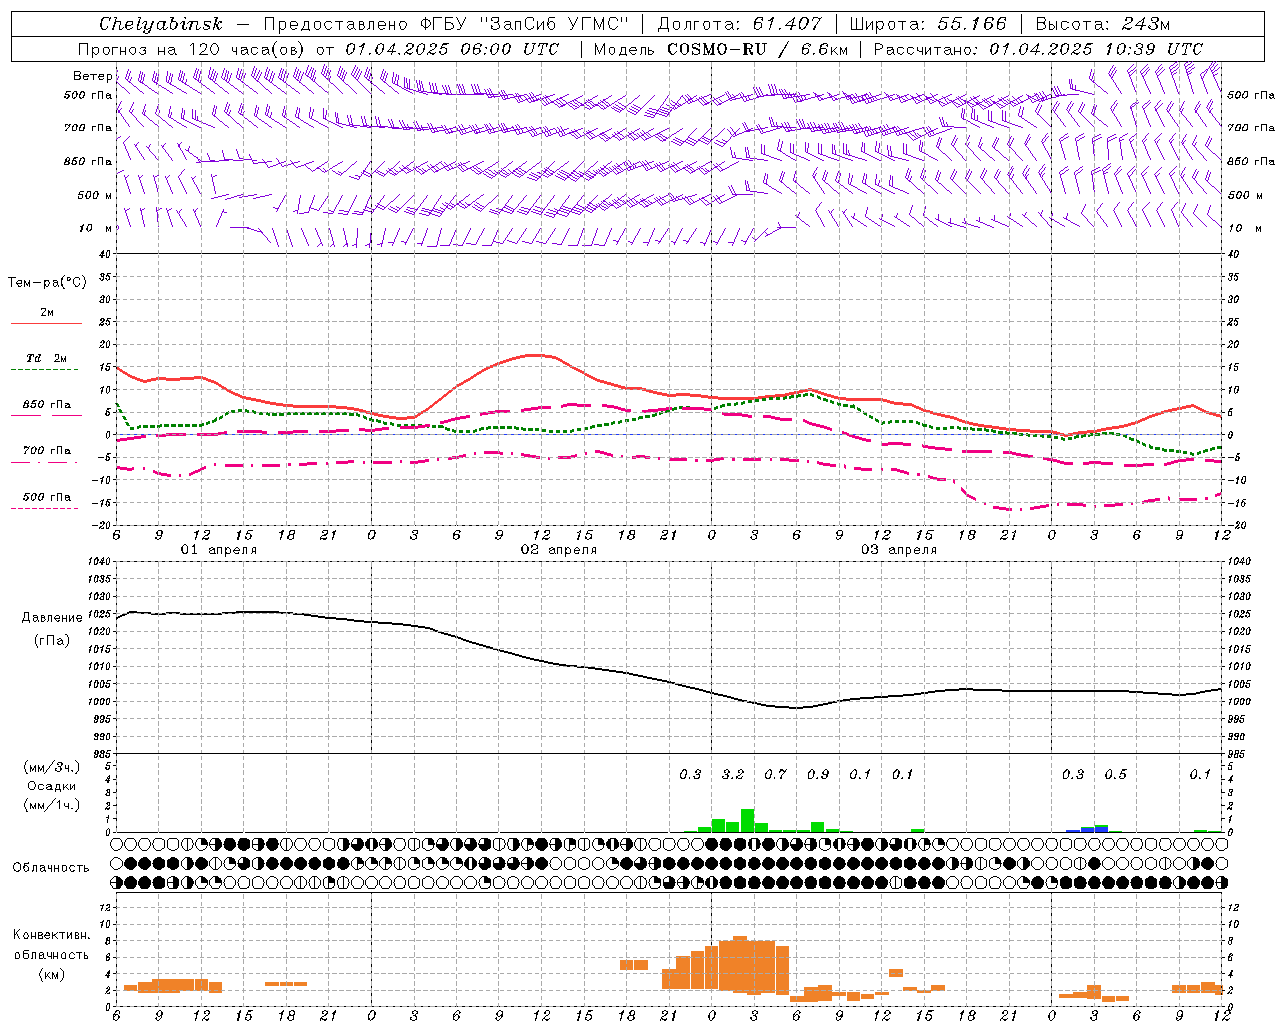Screen dimensions: 1280x1024
Task: Click the 'Тем-ра(°C)' temperature label
Action: pos(47,283)
